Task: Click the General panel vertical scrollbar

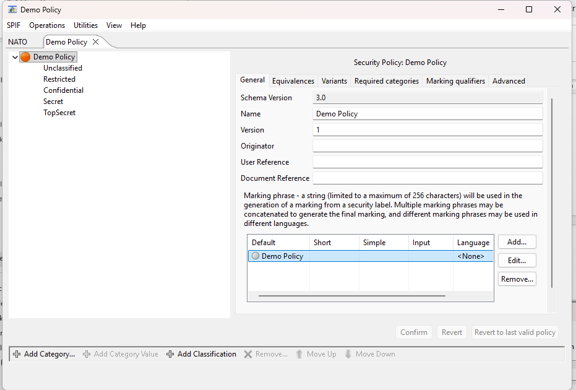Action: pyautogui.click(x=551, y=193)
